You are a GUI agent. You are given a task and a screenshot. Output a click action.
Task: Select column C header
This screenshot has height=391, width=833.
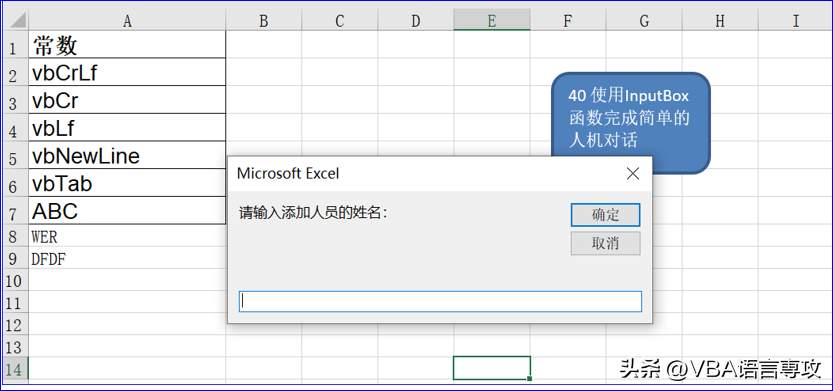[x=339, y=21]
